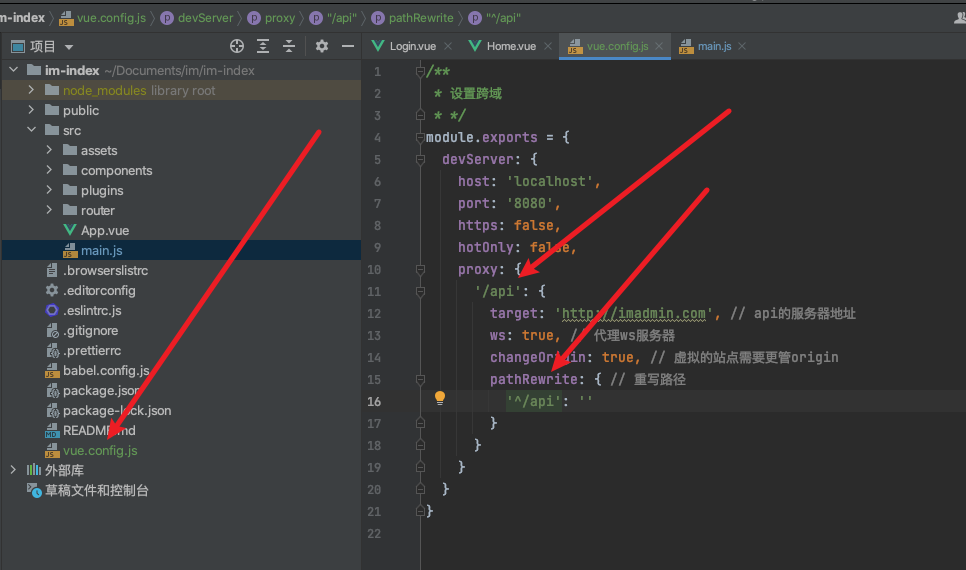Expand the node_modules folder
966x570 pixels.
coord(31,90)
